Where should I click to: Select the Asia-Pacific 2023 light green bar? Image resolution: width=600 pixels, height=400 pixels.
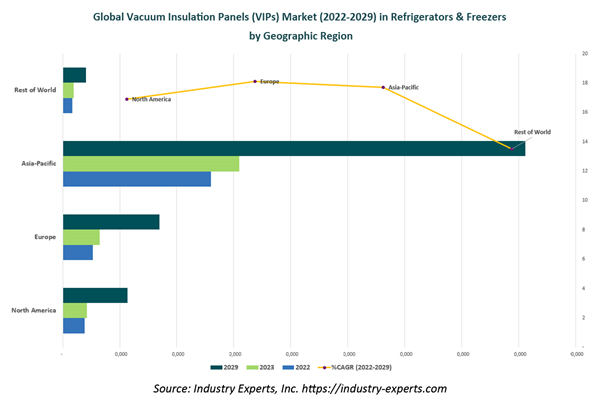click(151, 164)
